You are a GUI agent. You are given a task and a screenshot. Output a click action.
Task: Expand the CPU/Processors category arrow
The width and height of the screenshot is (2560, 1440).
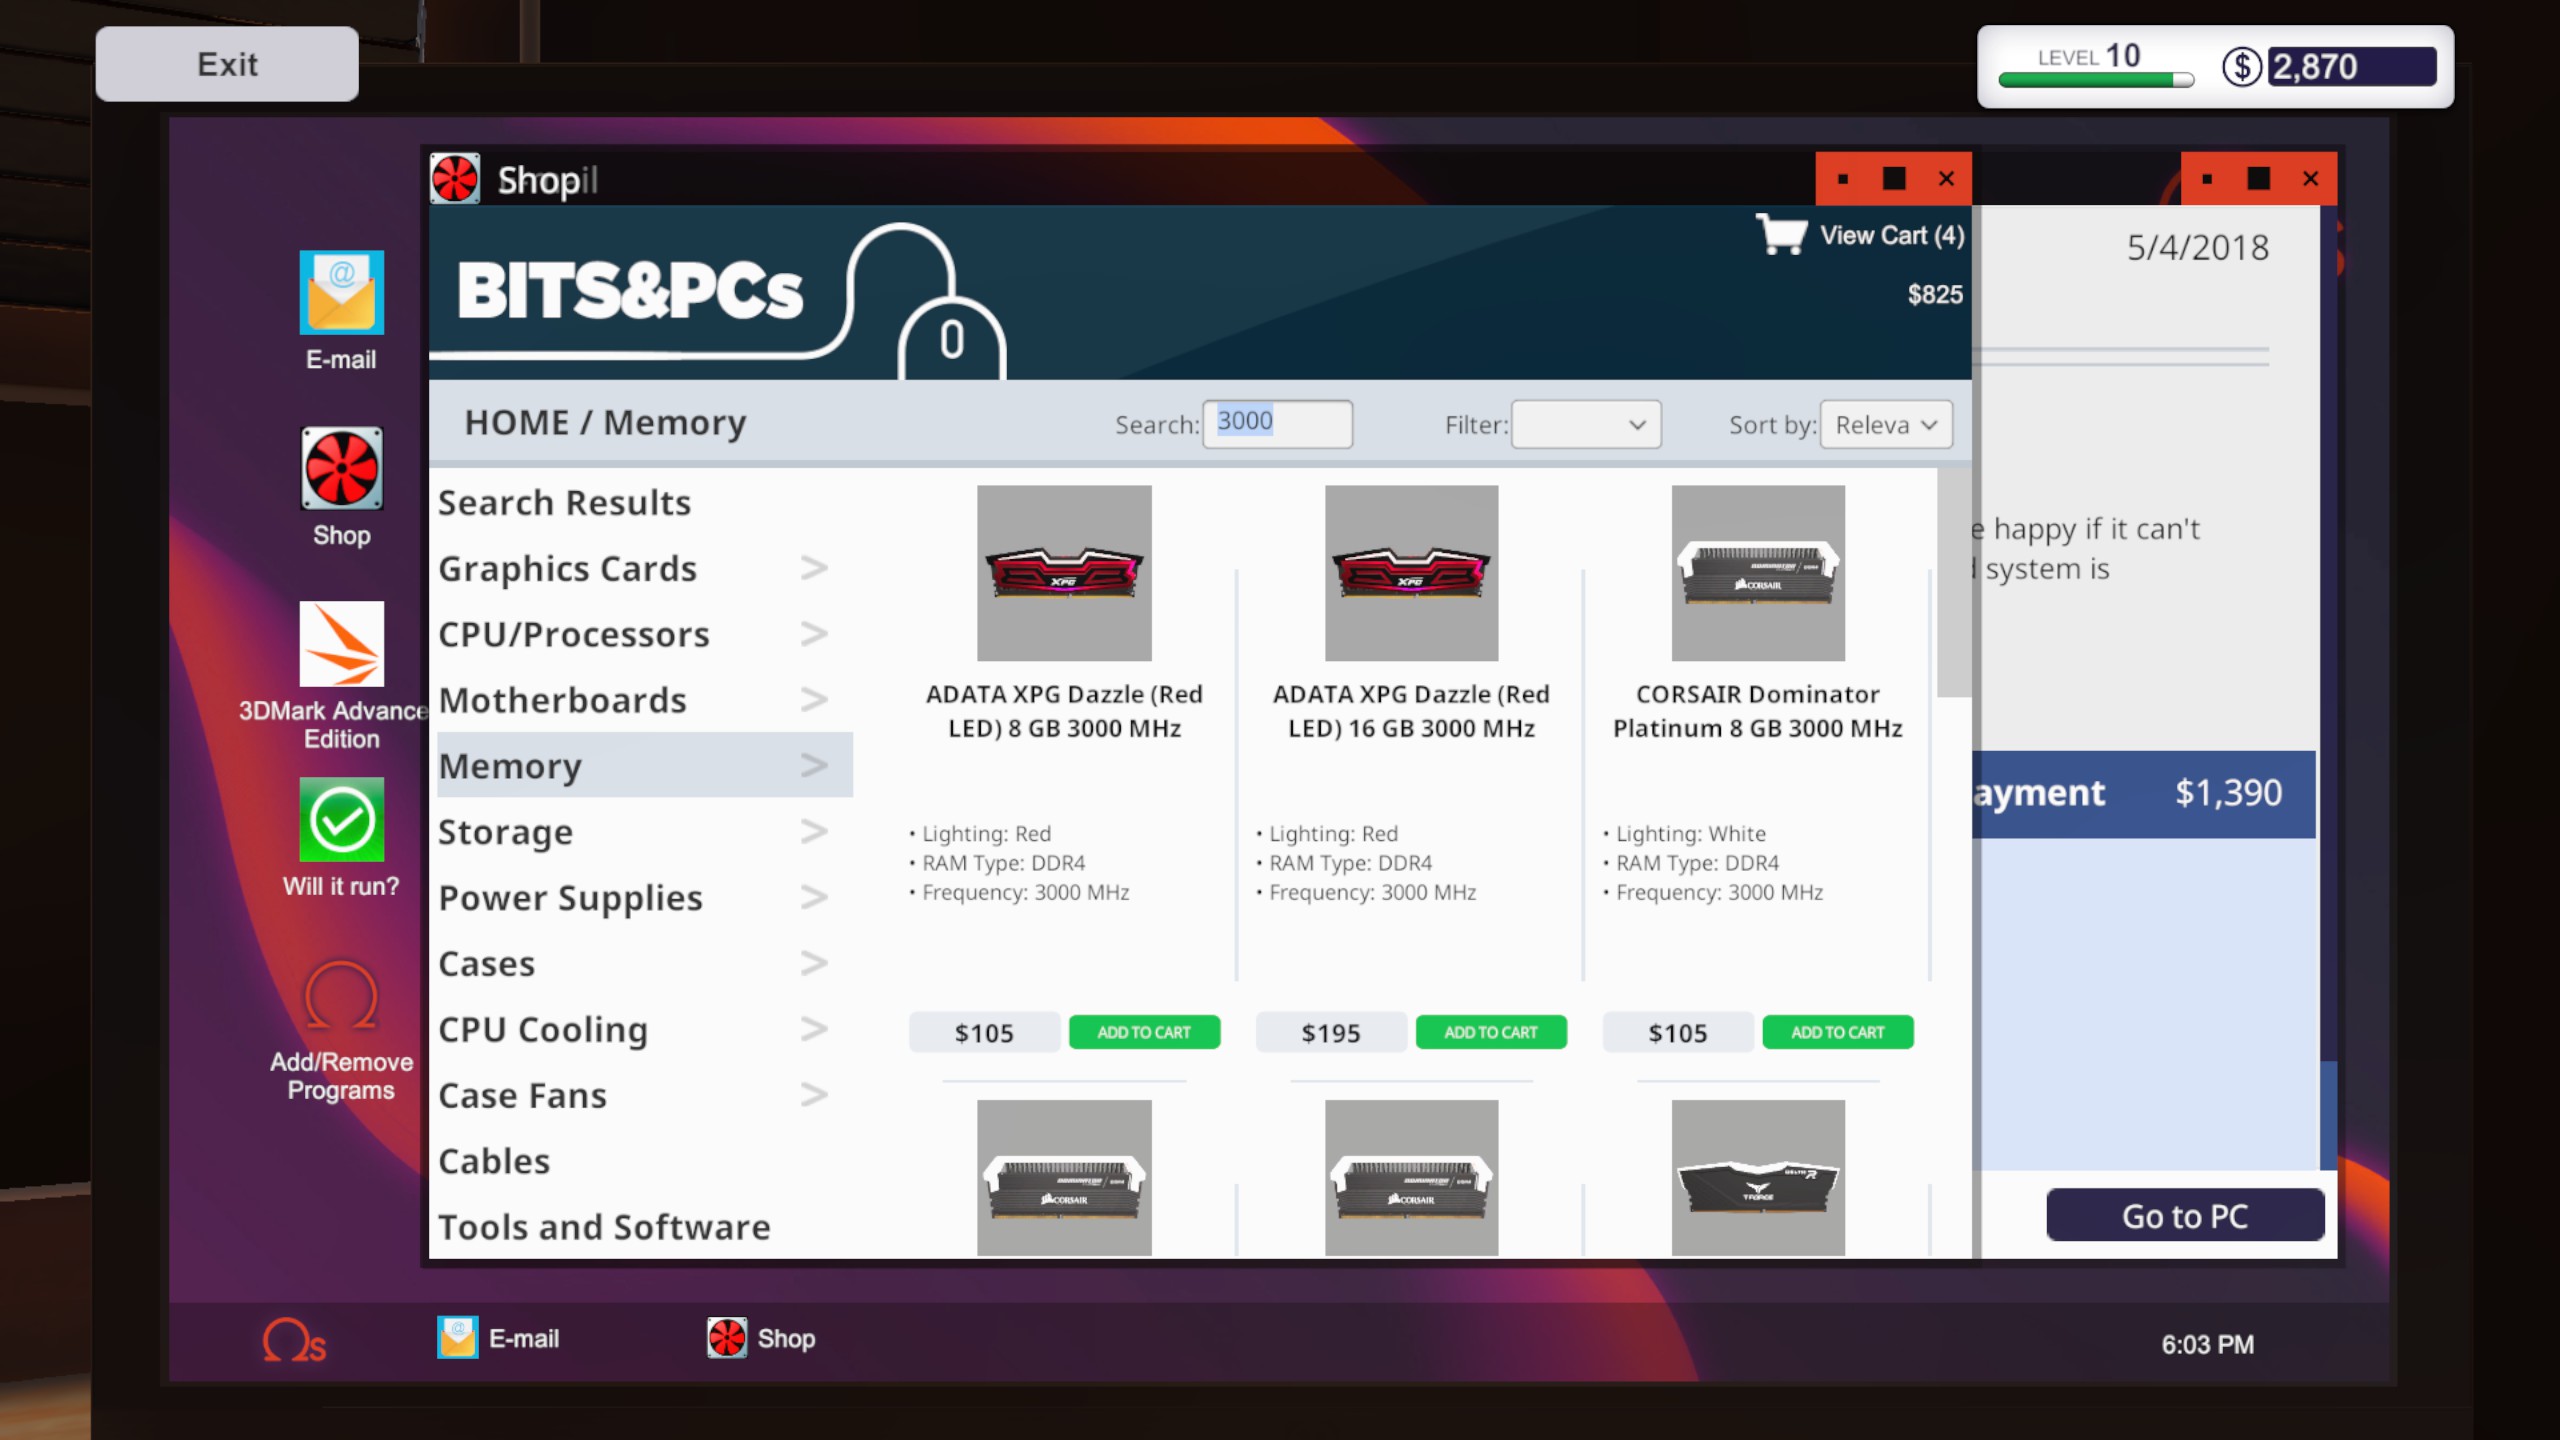pos(814,634)
